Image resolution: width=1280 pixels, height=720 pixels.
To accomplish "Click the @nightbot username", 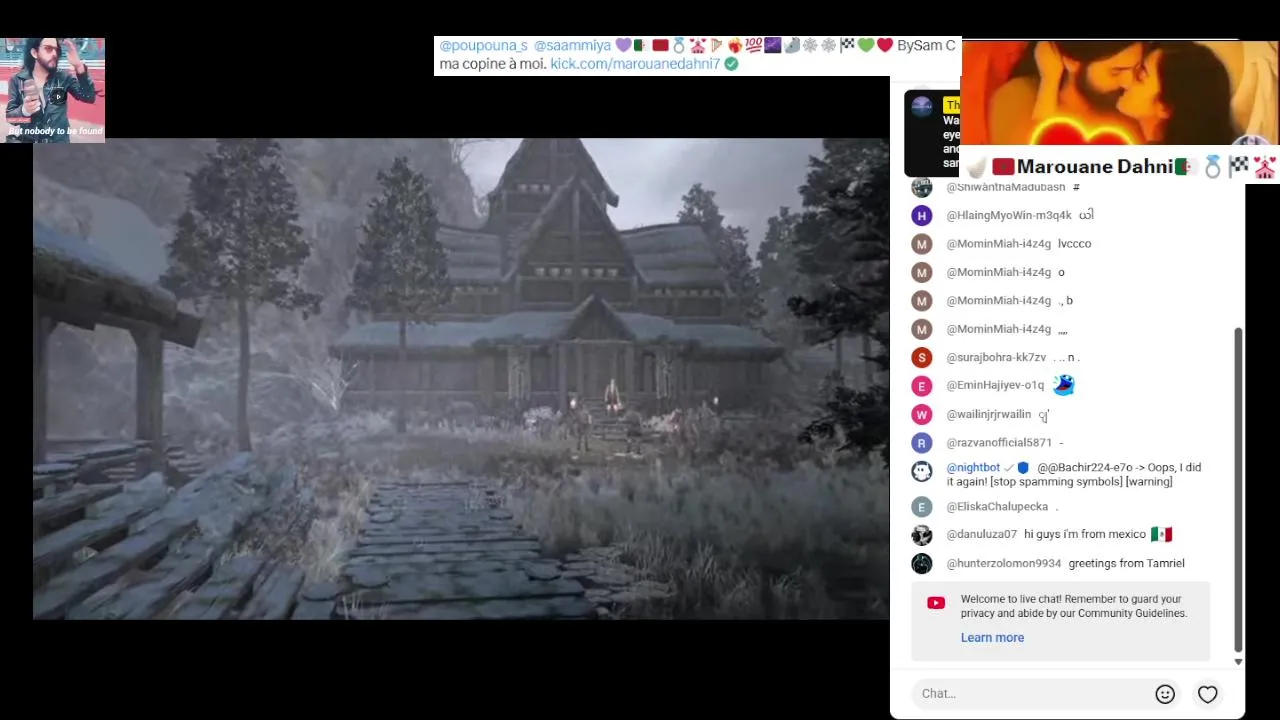I will coord(973,468).
